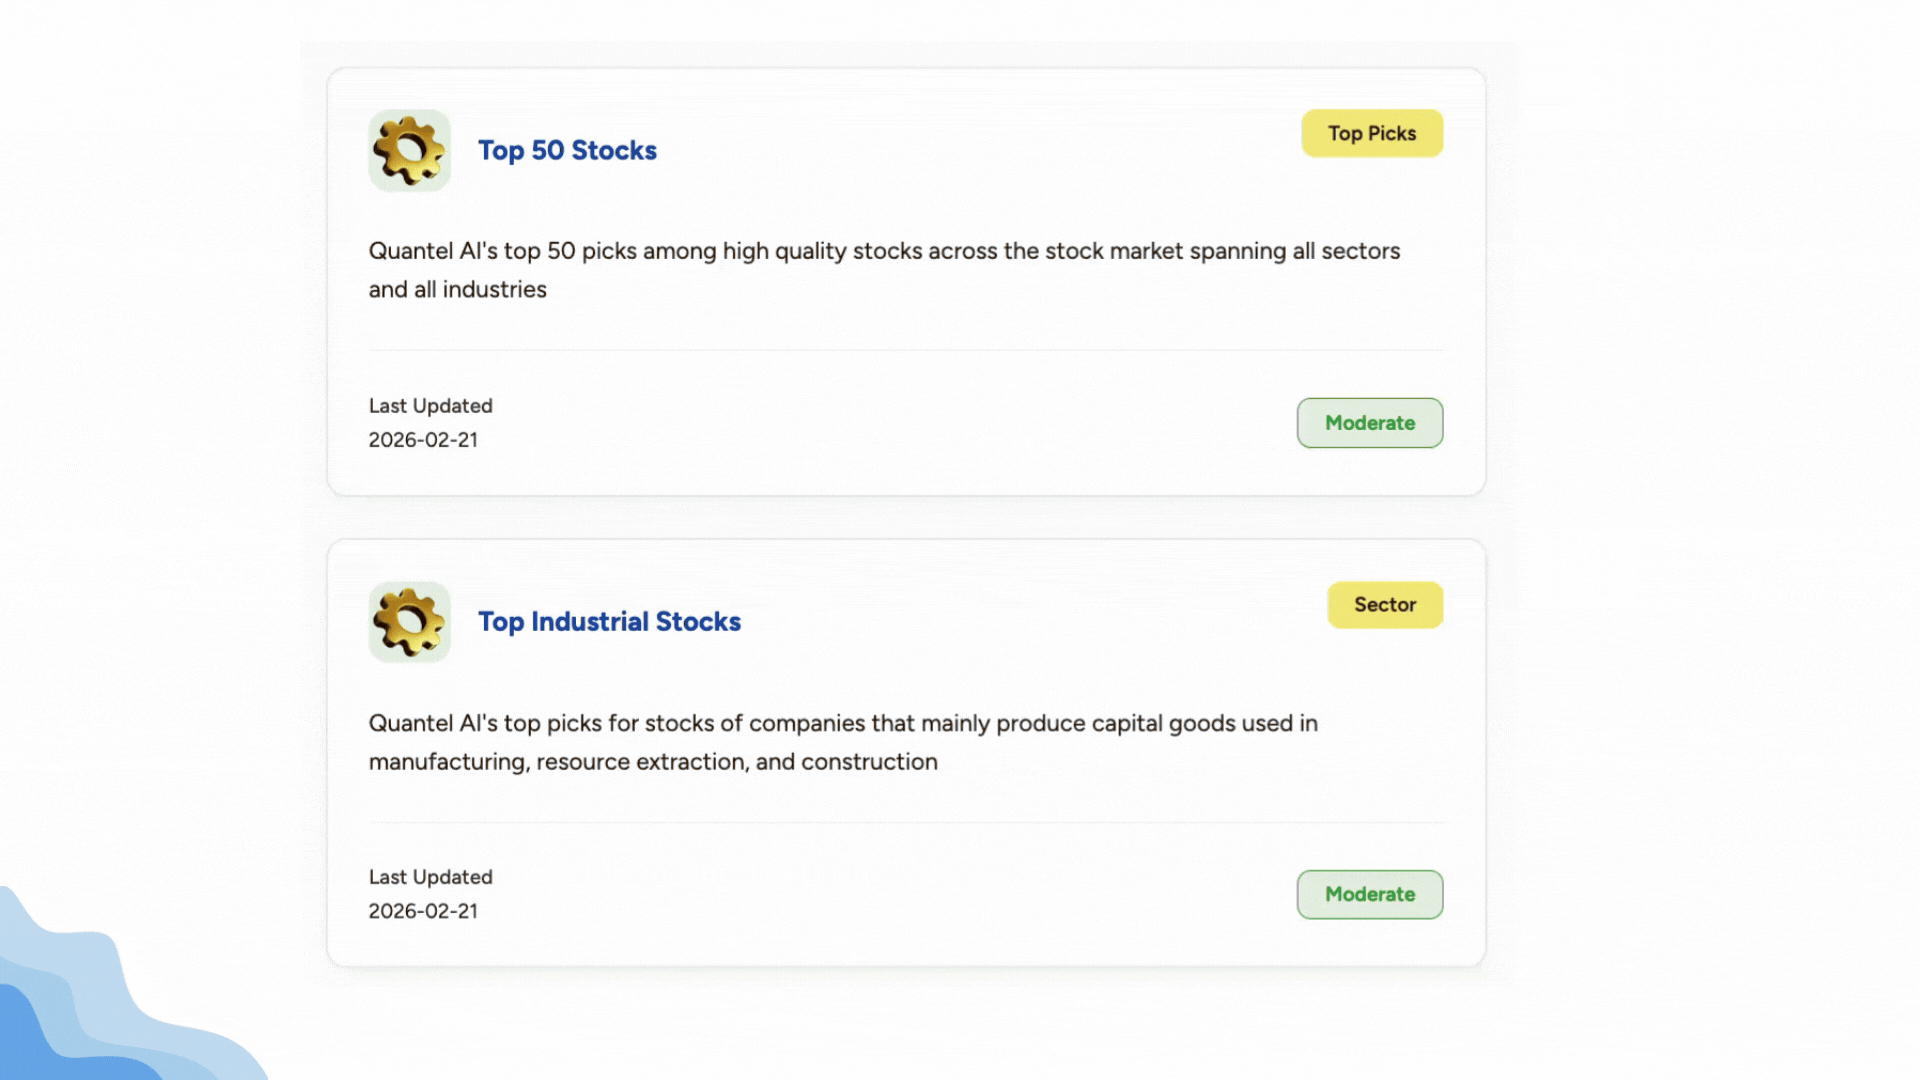Select the yellow Sector tag

pos(1384,605)
